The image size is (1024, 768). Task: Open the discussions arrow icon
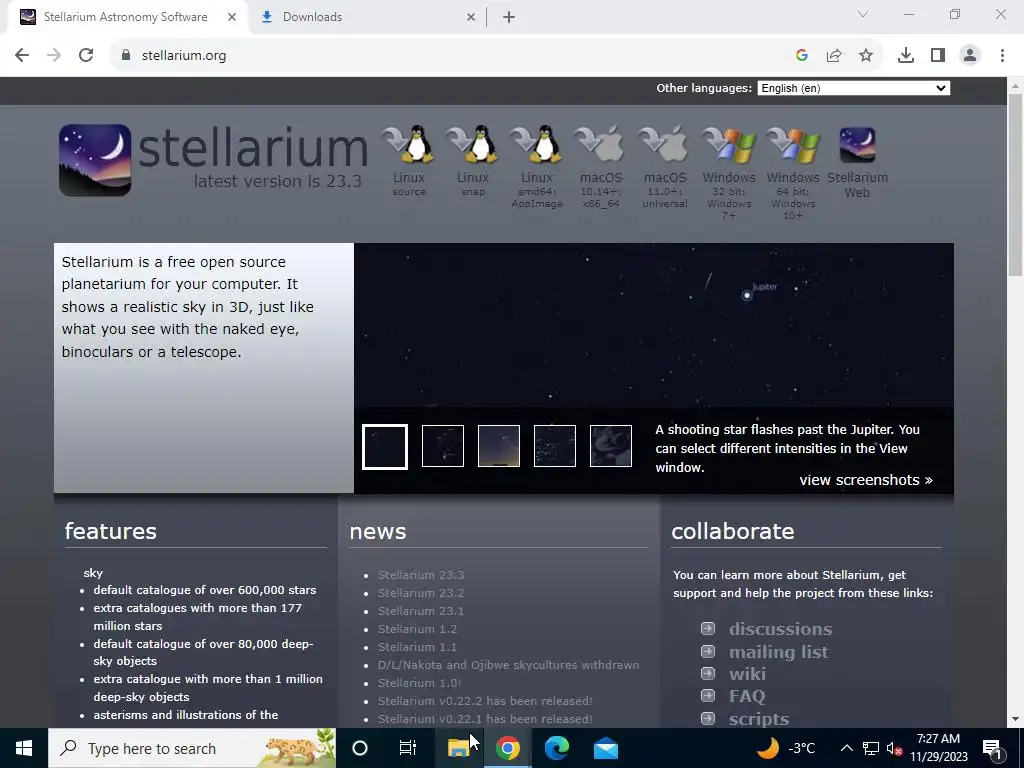click(708, 628)
